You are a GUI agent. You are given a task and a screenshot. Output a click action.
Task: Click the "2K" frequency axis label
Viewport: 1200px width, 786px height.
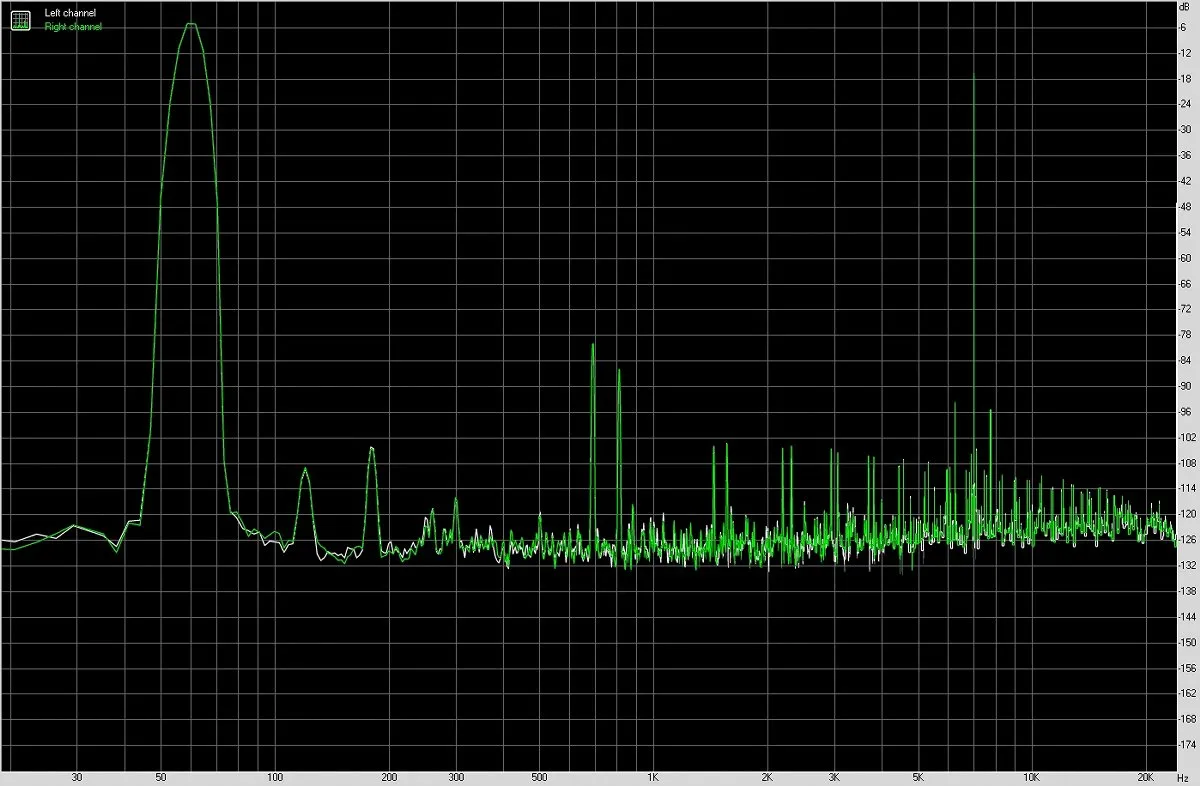[768, 777]
